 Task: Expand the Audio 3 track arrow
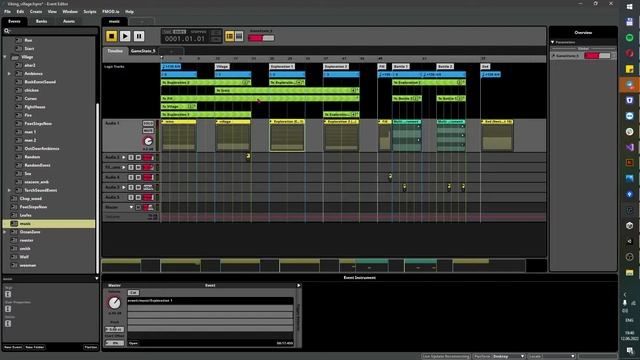click(x=124, y=187)
